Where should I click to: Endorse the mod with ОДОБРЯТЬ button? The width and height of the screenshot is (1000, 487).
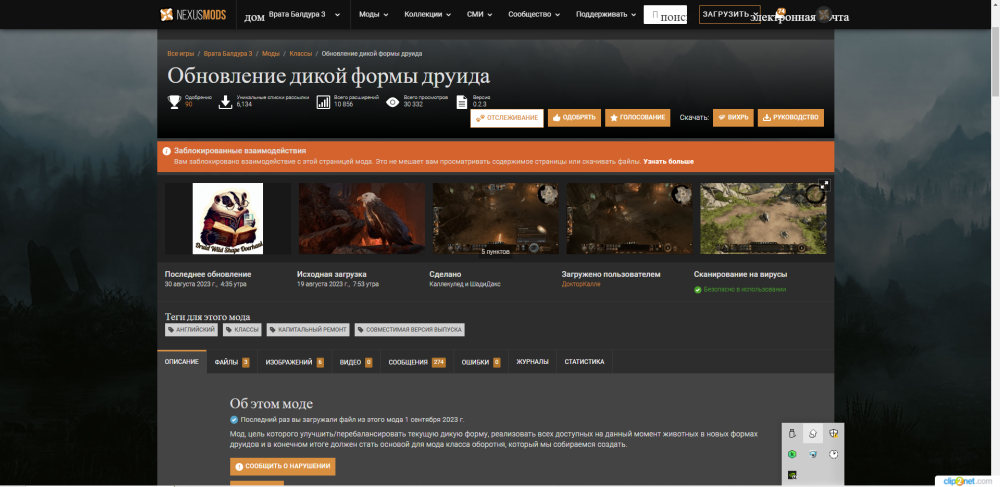[574, 118]
